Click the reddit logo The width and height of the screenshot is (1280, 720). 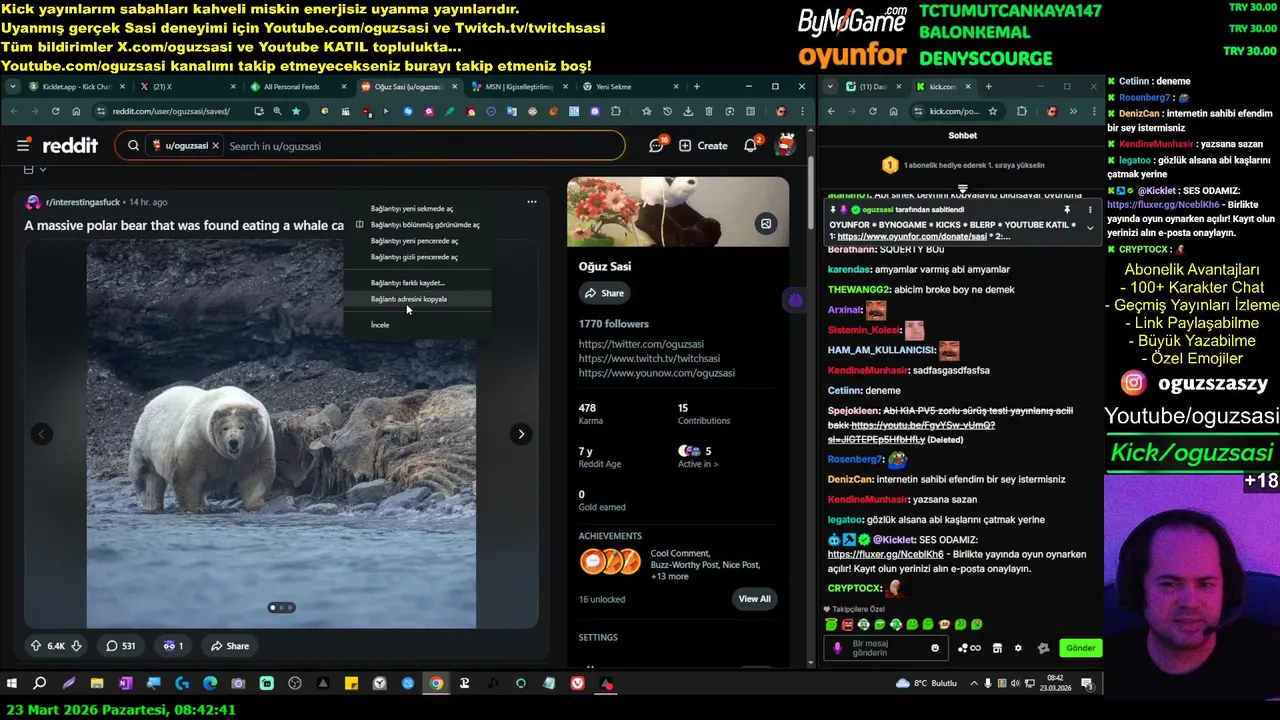(x=70, y=146)
